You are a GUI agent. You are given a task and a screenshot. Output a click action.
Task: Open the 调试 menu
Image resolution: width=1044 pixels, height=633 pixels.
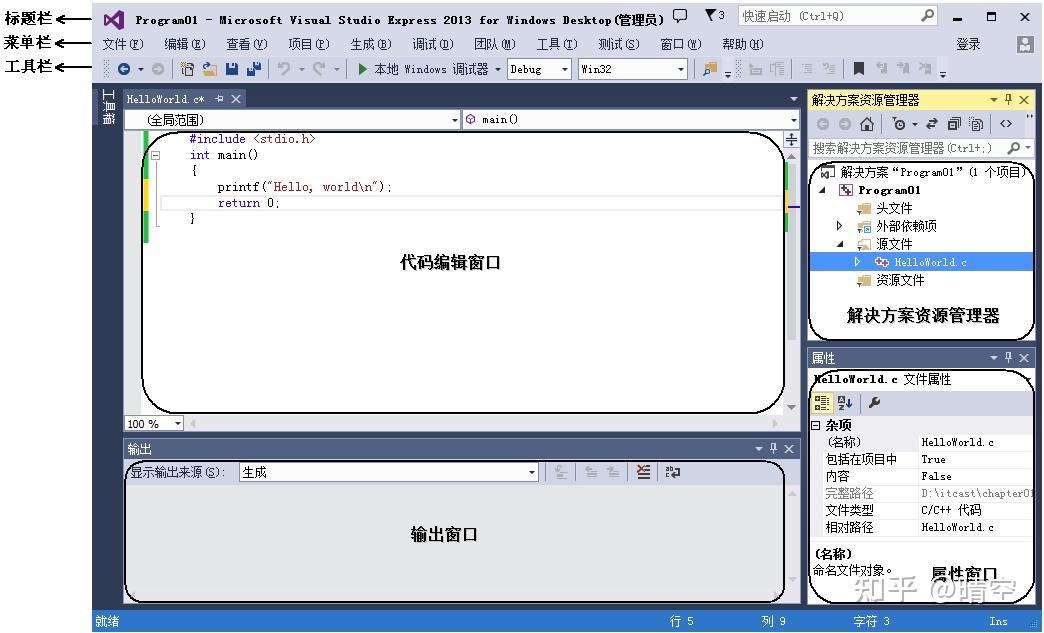[x=432, y=44]
